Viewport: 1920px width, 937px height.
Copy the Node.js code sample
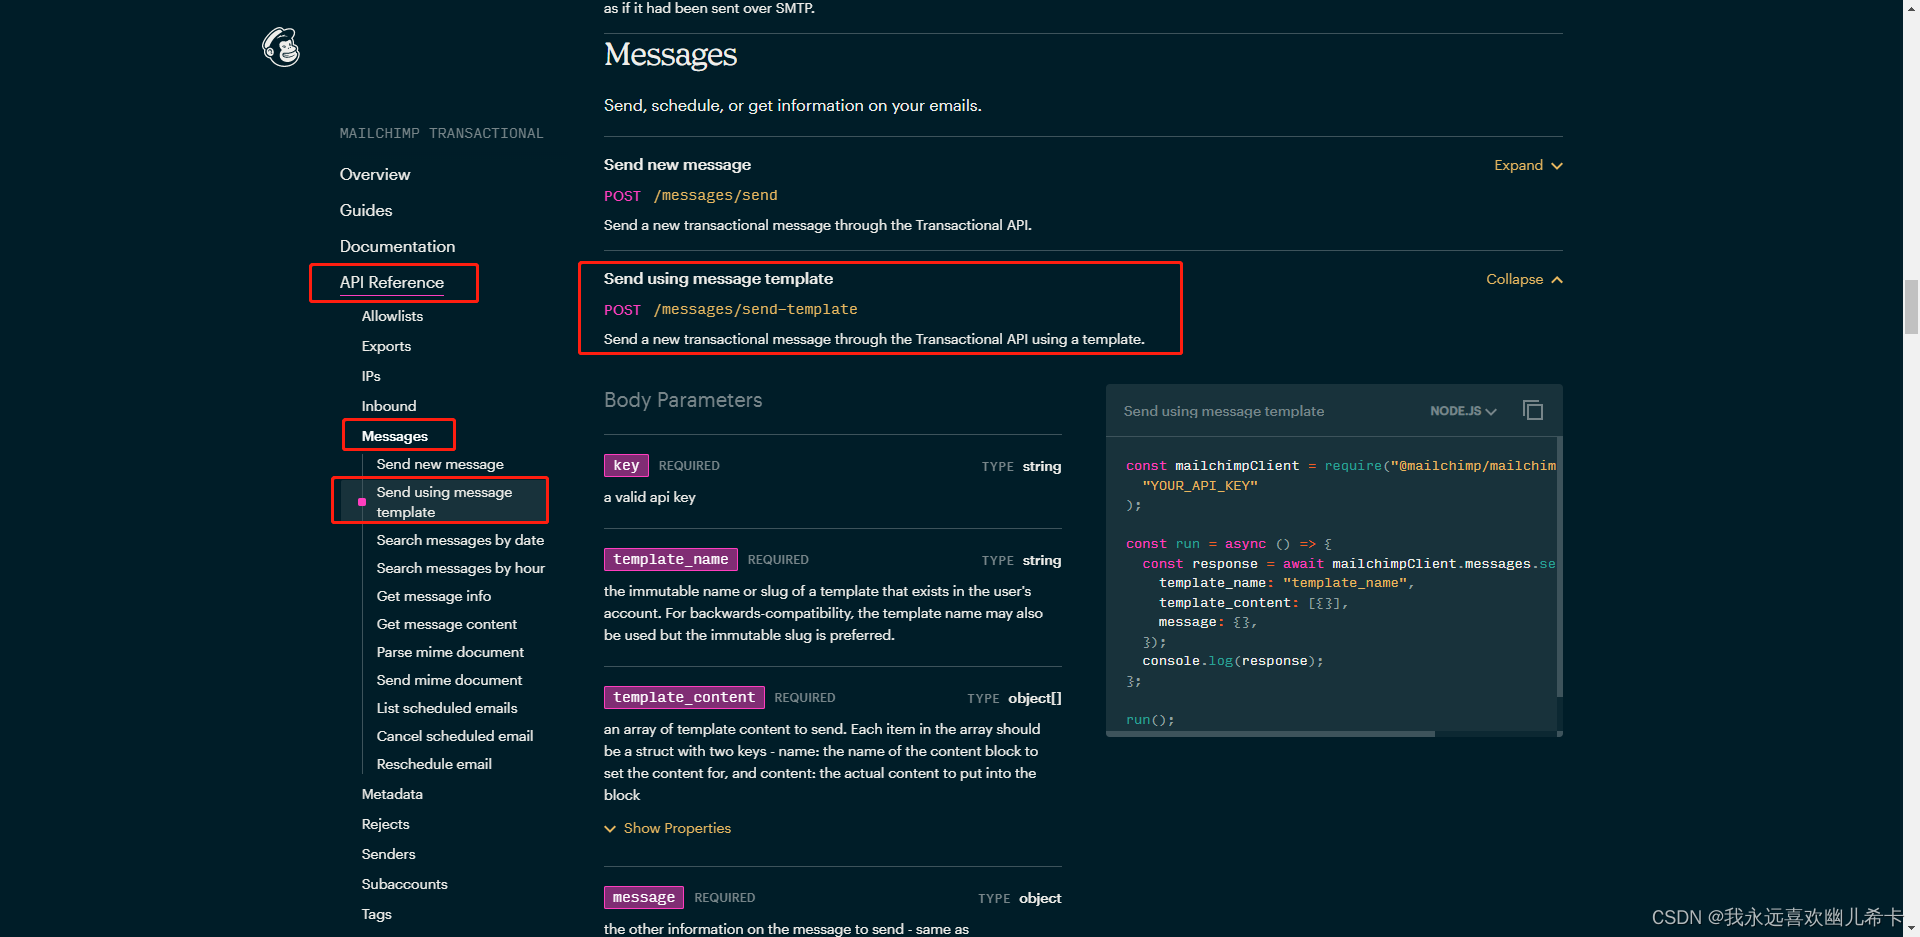point(1533,410)
